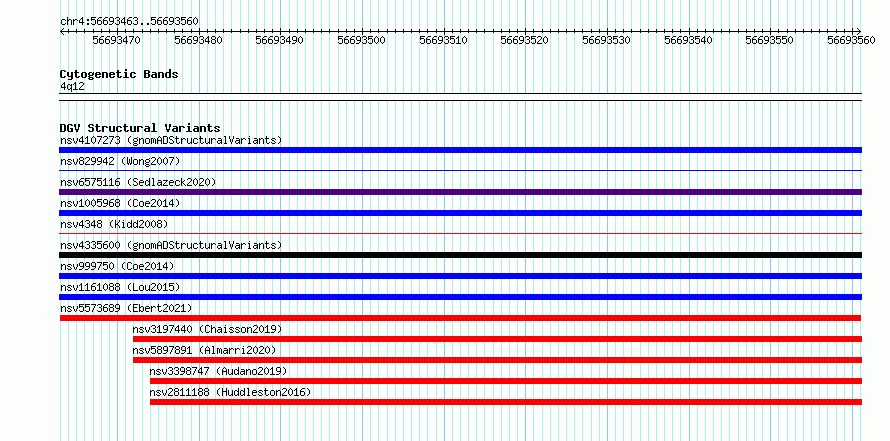This screenshot has width=890, height=441.
Task: Select the black bar under nsv4335600
Action: [460, 255]
